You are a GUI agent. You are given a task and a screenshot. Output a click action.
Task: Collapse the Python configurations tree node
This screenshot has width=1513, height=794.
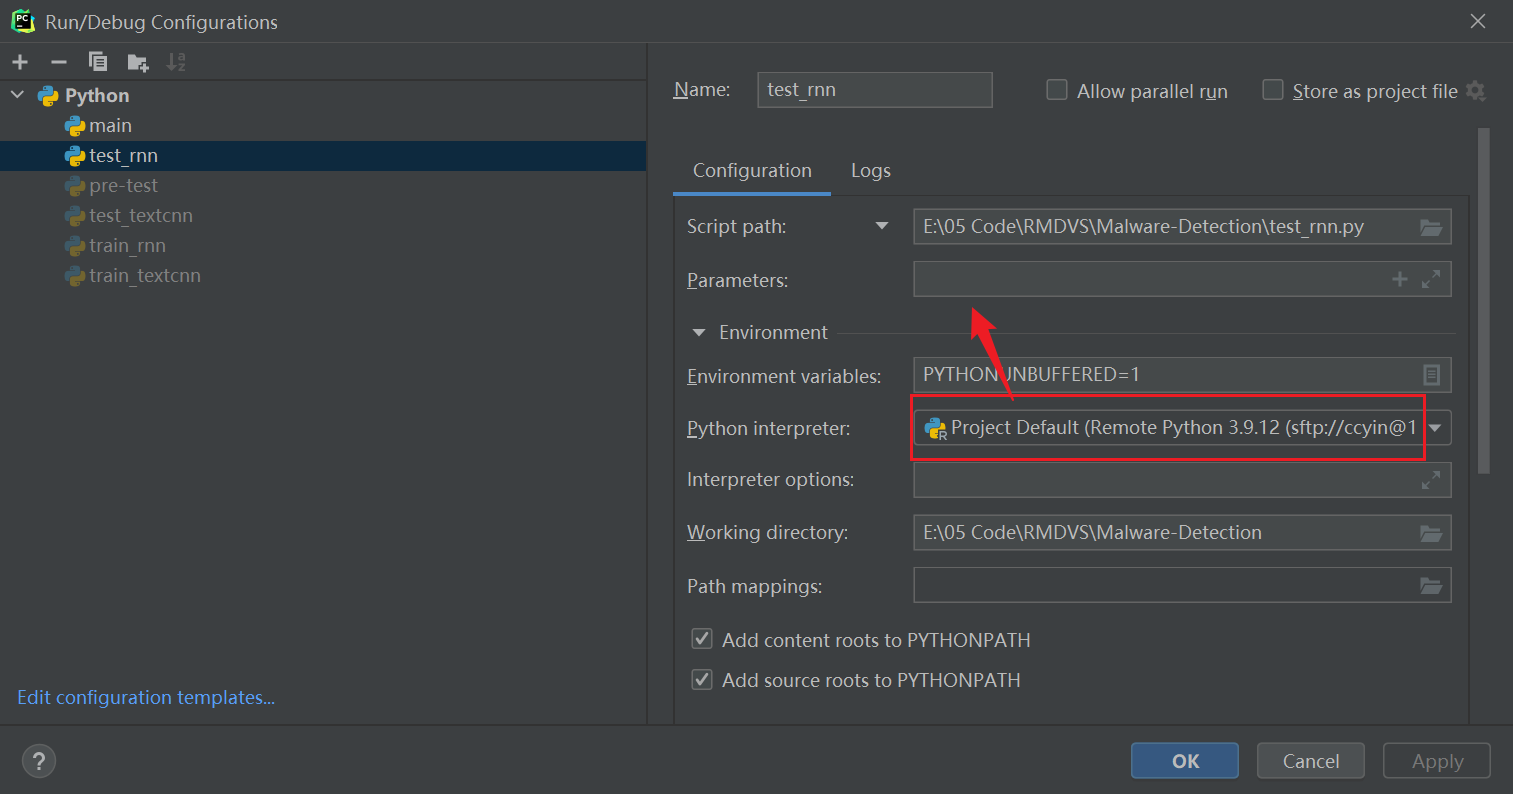point(18,95)
